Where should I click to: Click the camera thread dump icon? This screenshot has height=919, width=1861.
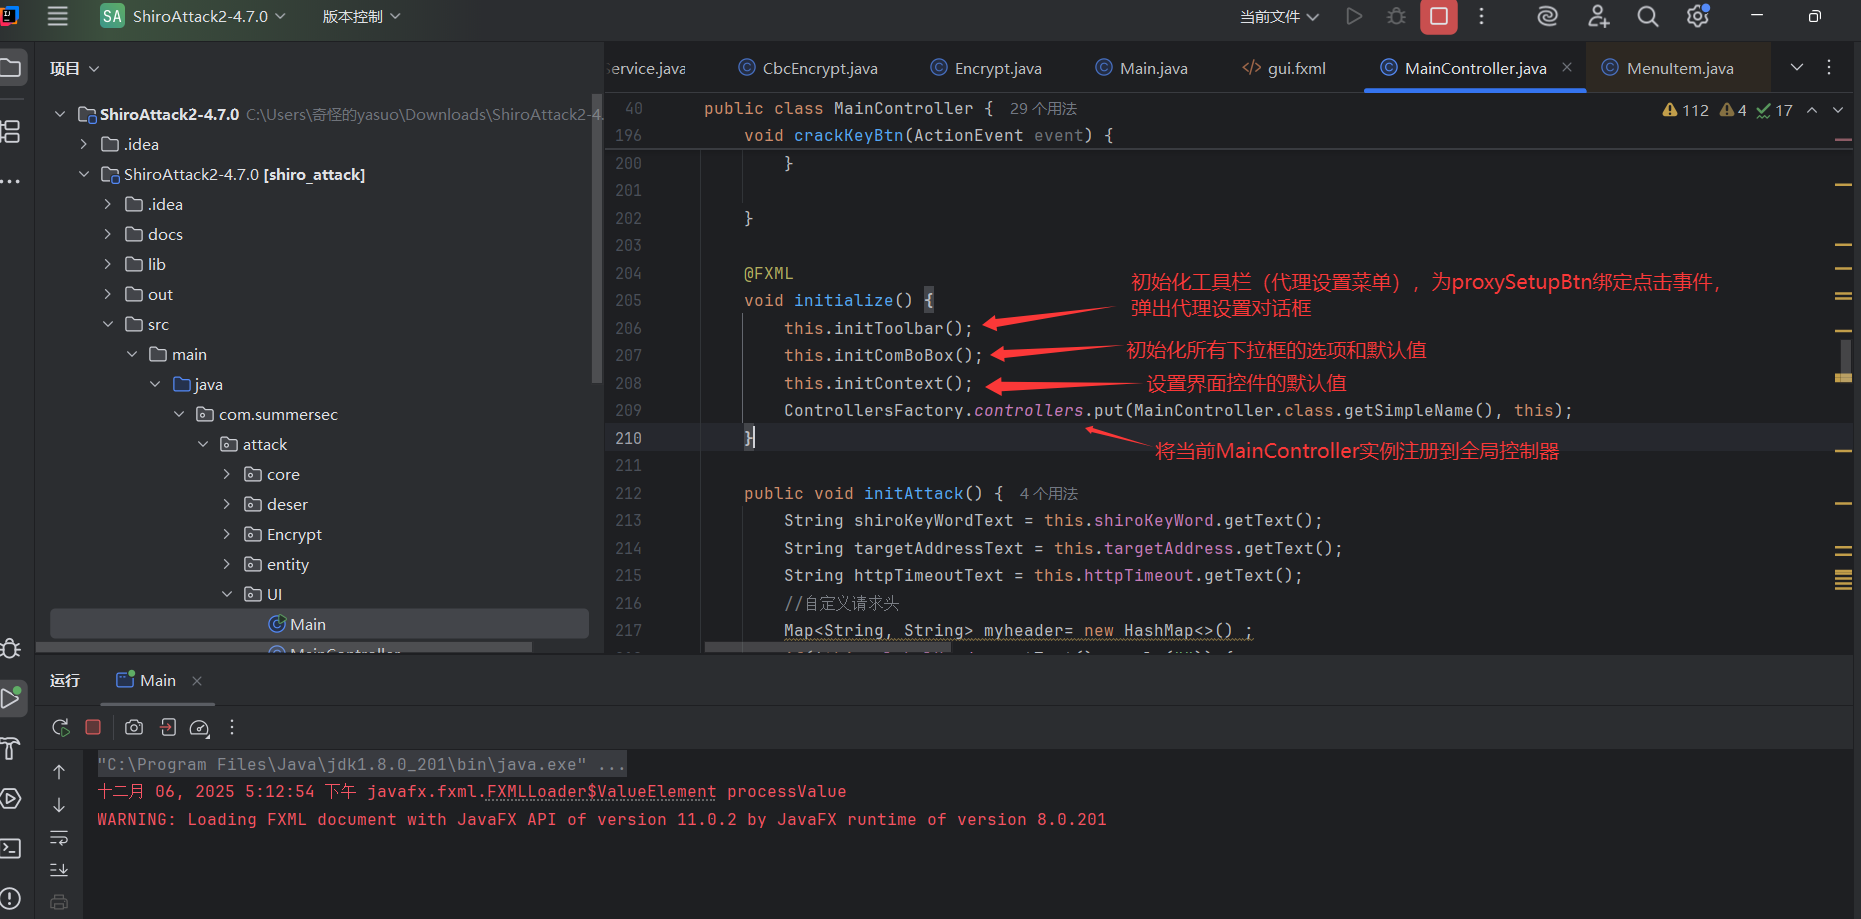coord(134,727)
